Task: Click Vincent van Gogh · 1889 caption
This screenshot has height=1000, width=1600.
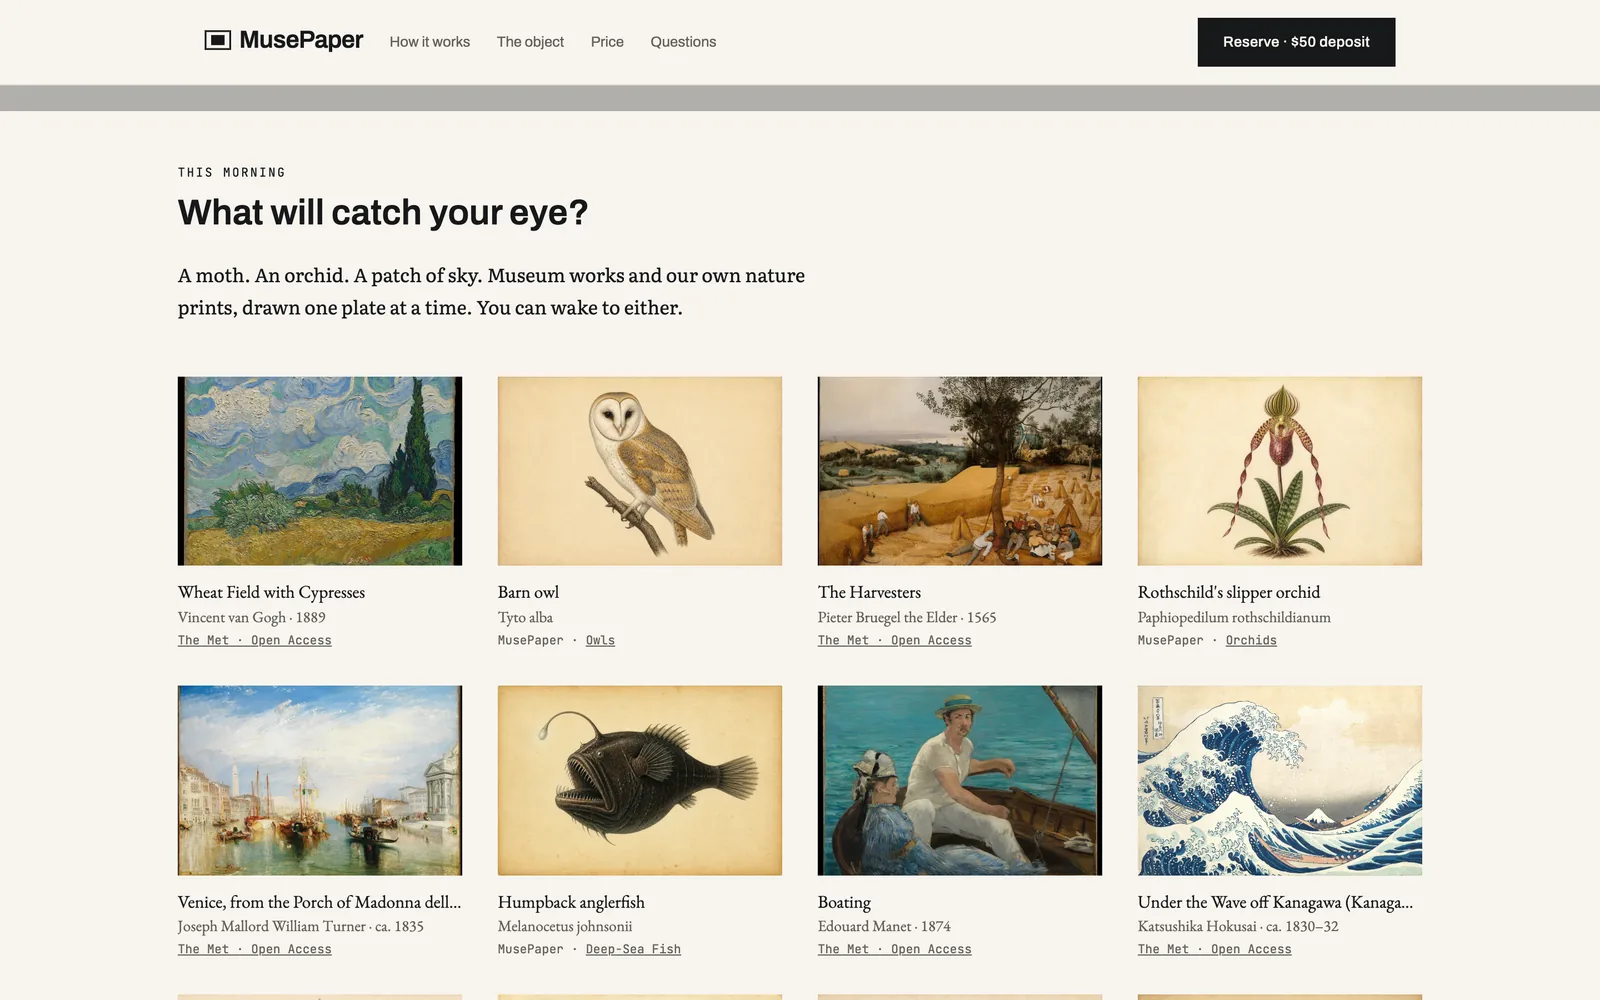Action: pos(252,617)
